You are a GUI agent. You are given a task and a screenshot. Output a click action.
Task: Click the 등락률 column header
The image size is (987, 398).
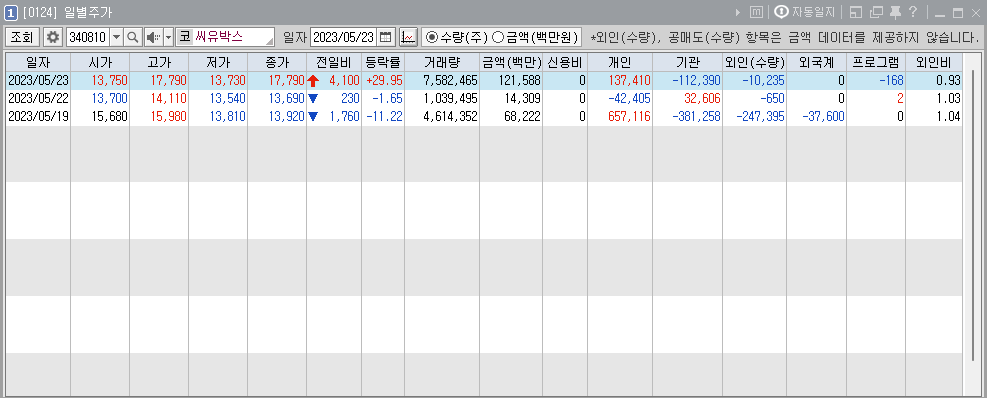point(383,62)
